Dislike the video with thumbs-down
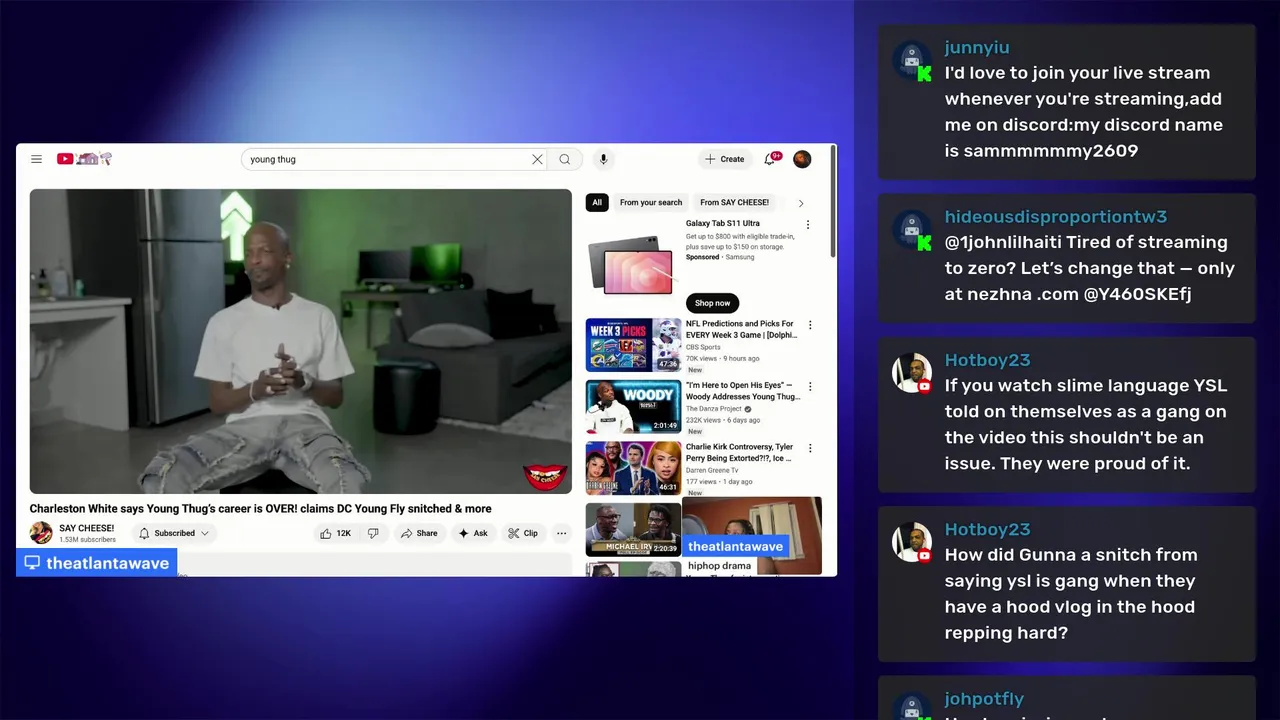 point(373,533)
